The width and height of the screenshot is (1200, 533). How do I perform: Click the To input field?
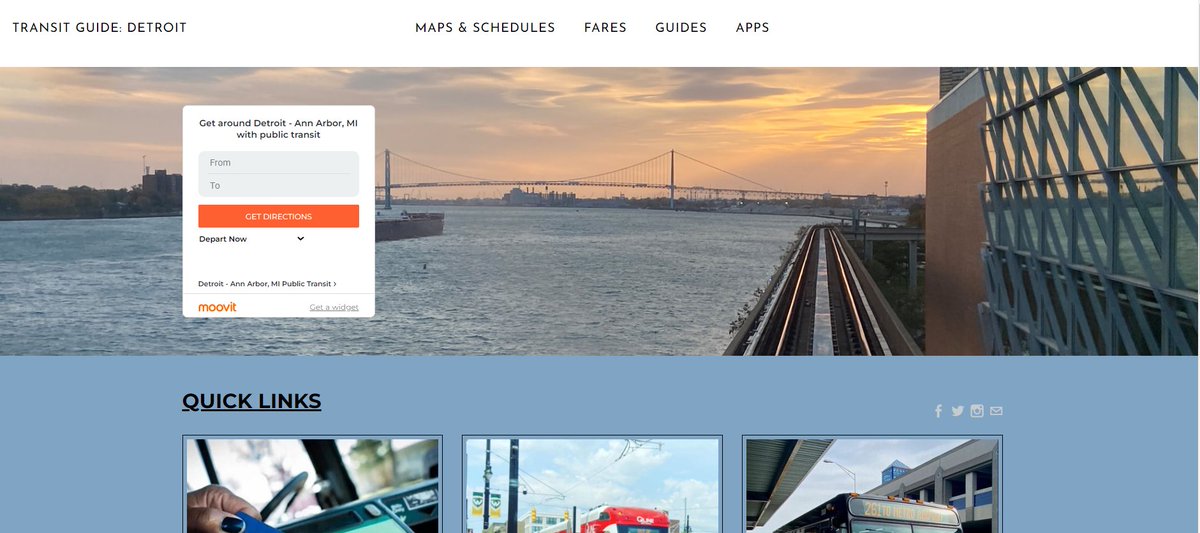tap(278, 185)
